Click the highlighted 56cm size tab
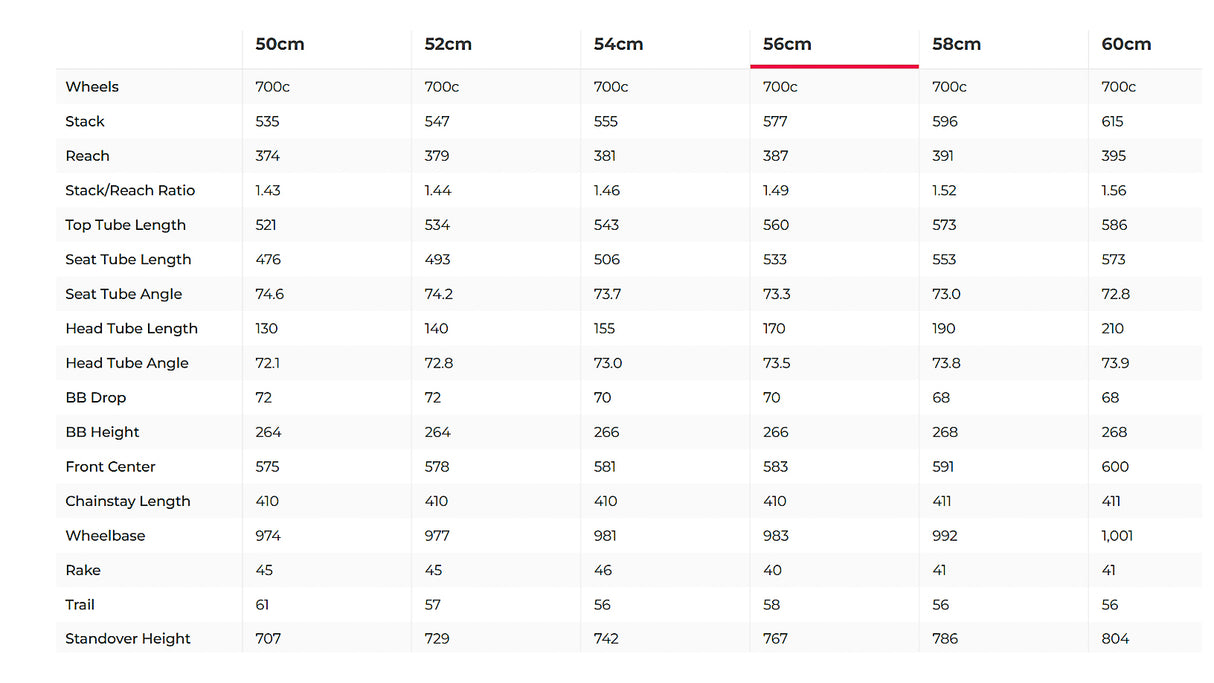The height and width of the screenshot is (683, 1214). 787,44
